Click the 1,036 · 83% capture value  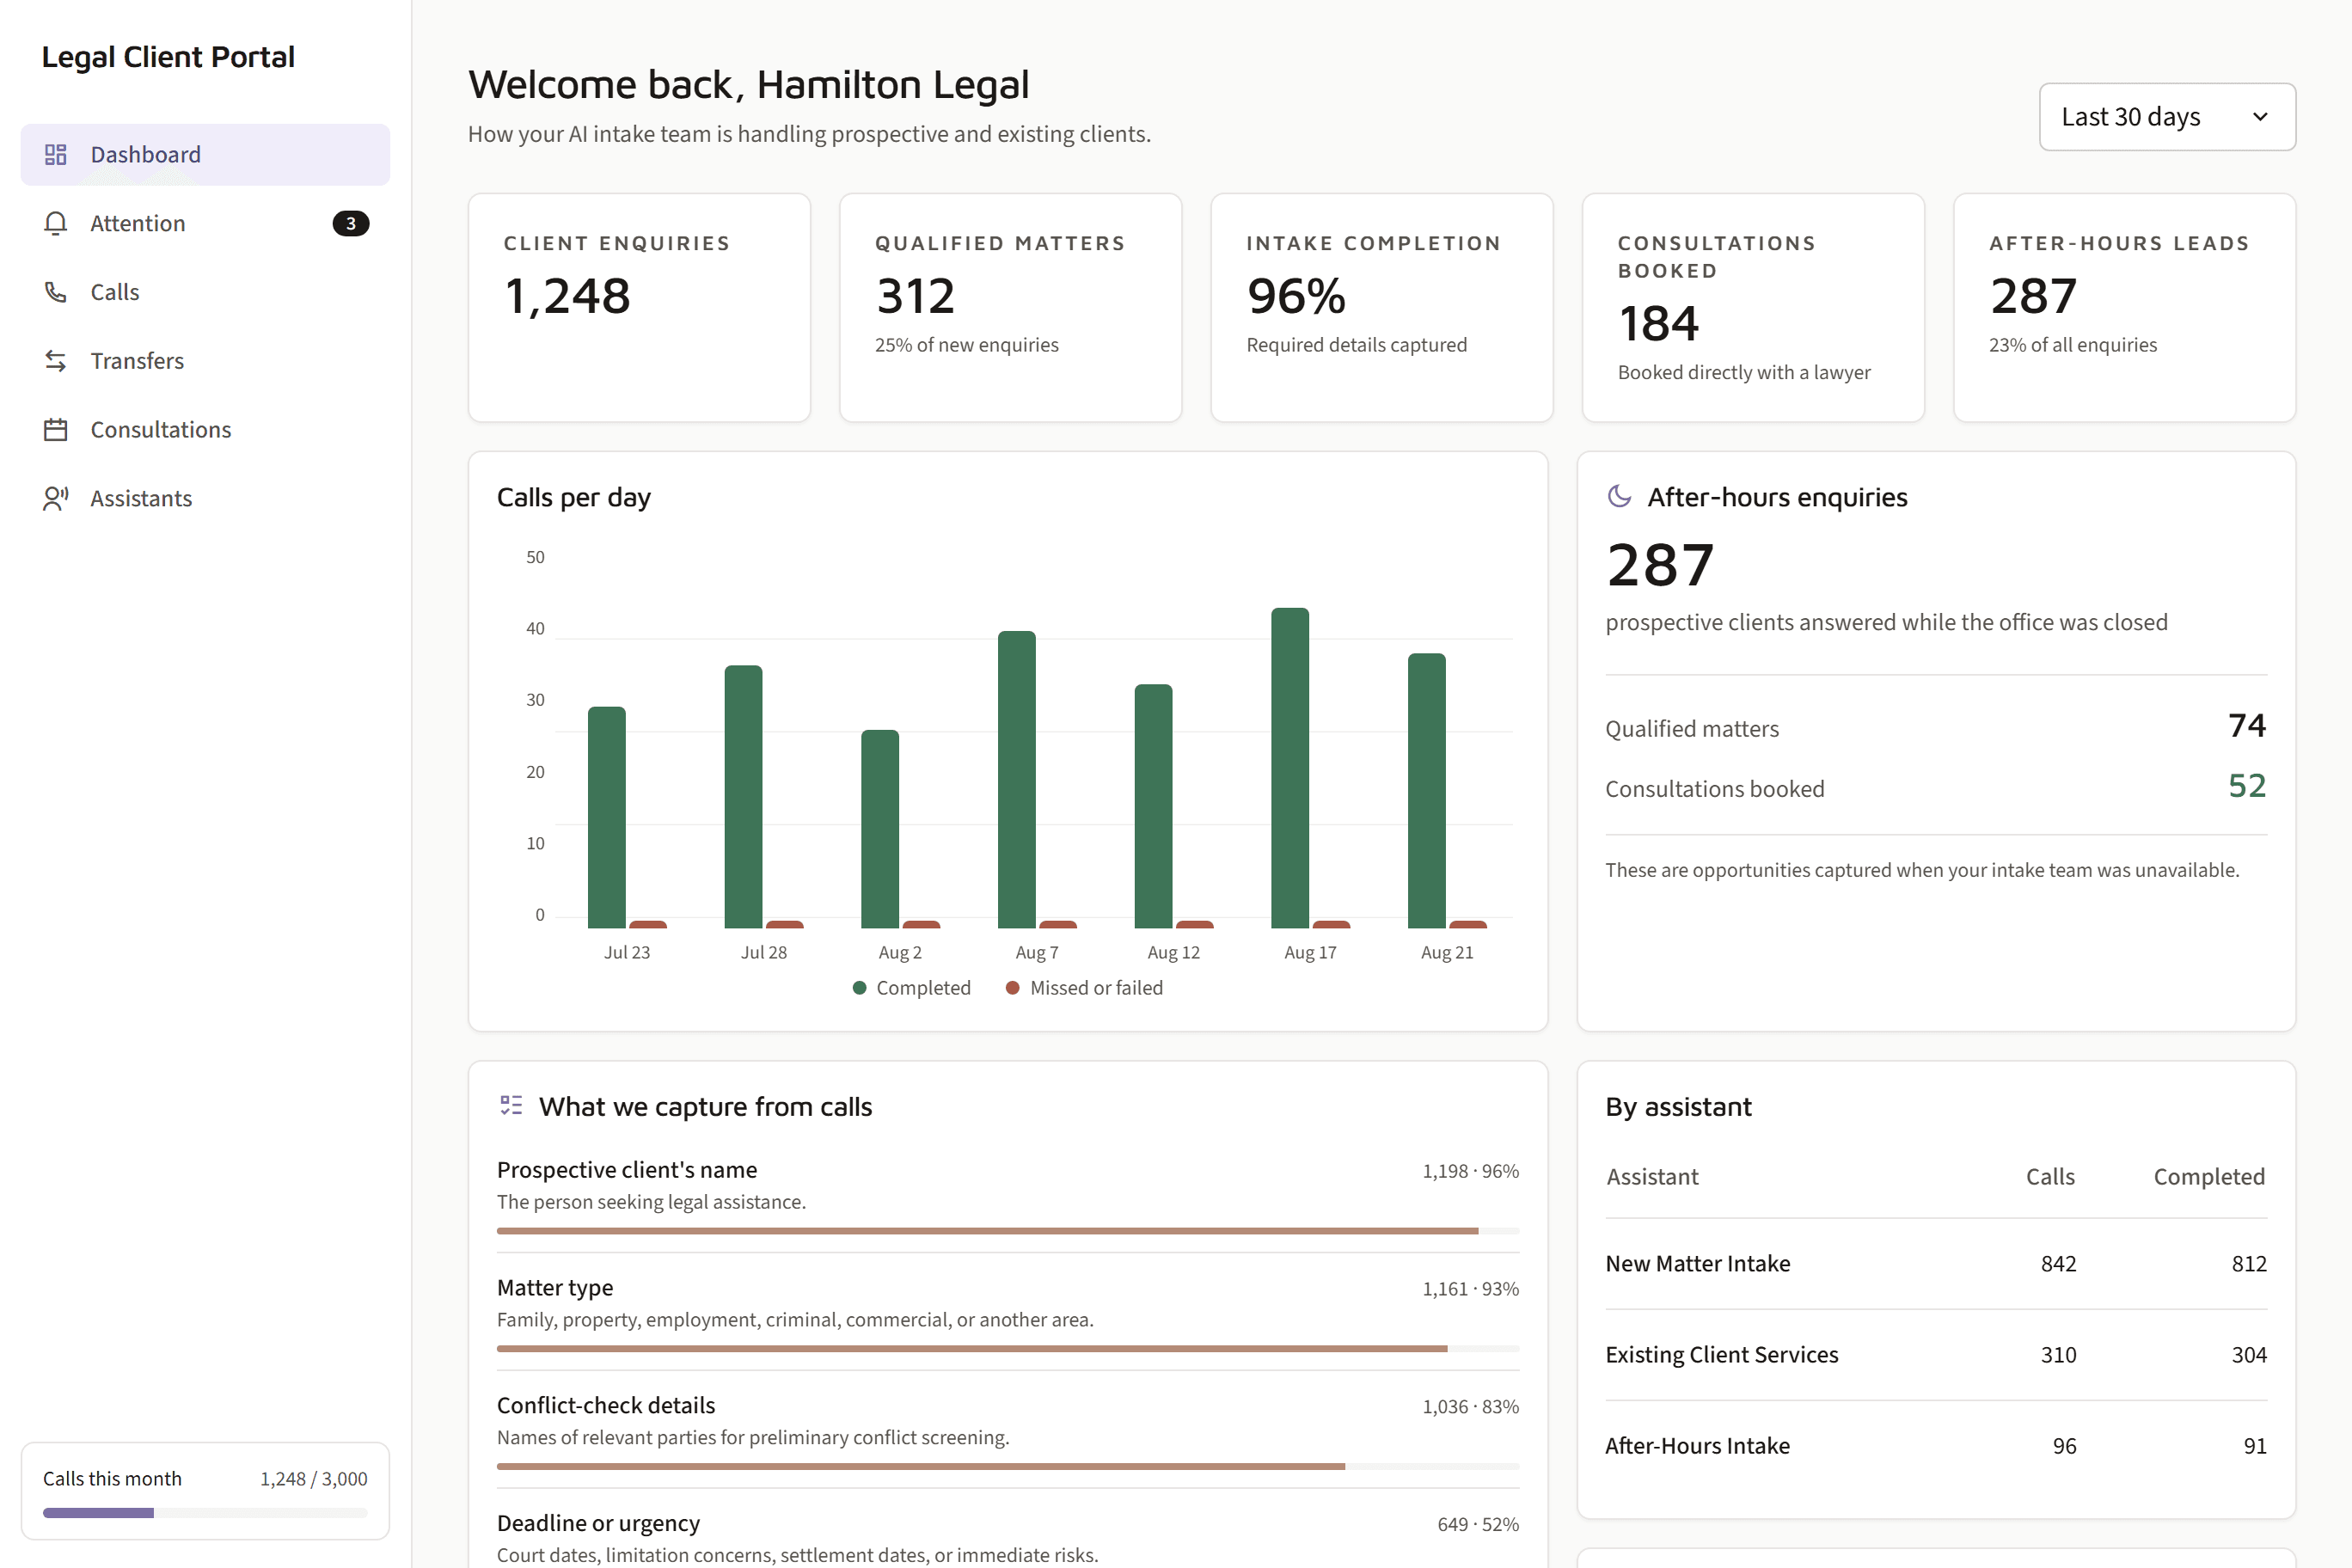click(x=1470, y=1407)
